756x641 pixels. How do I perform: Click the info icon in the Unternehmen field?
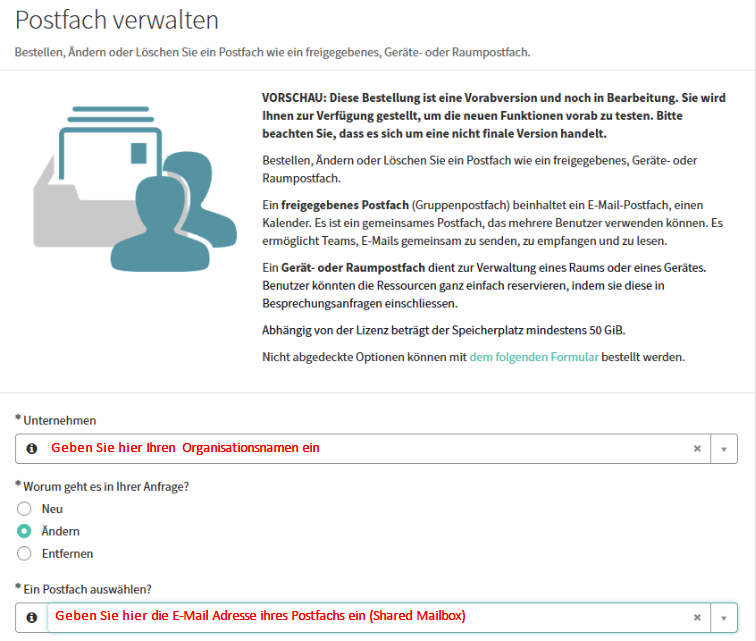31,449
